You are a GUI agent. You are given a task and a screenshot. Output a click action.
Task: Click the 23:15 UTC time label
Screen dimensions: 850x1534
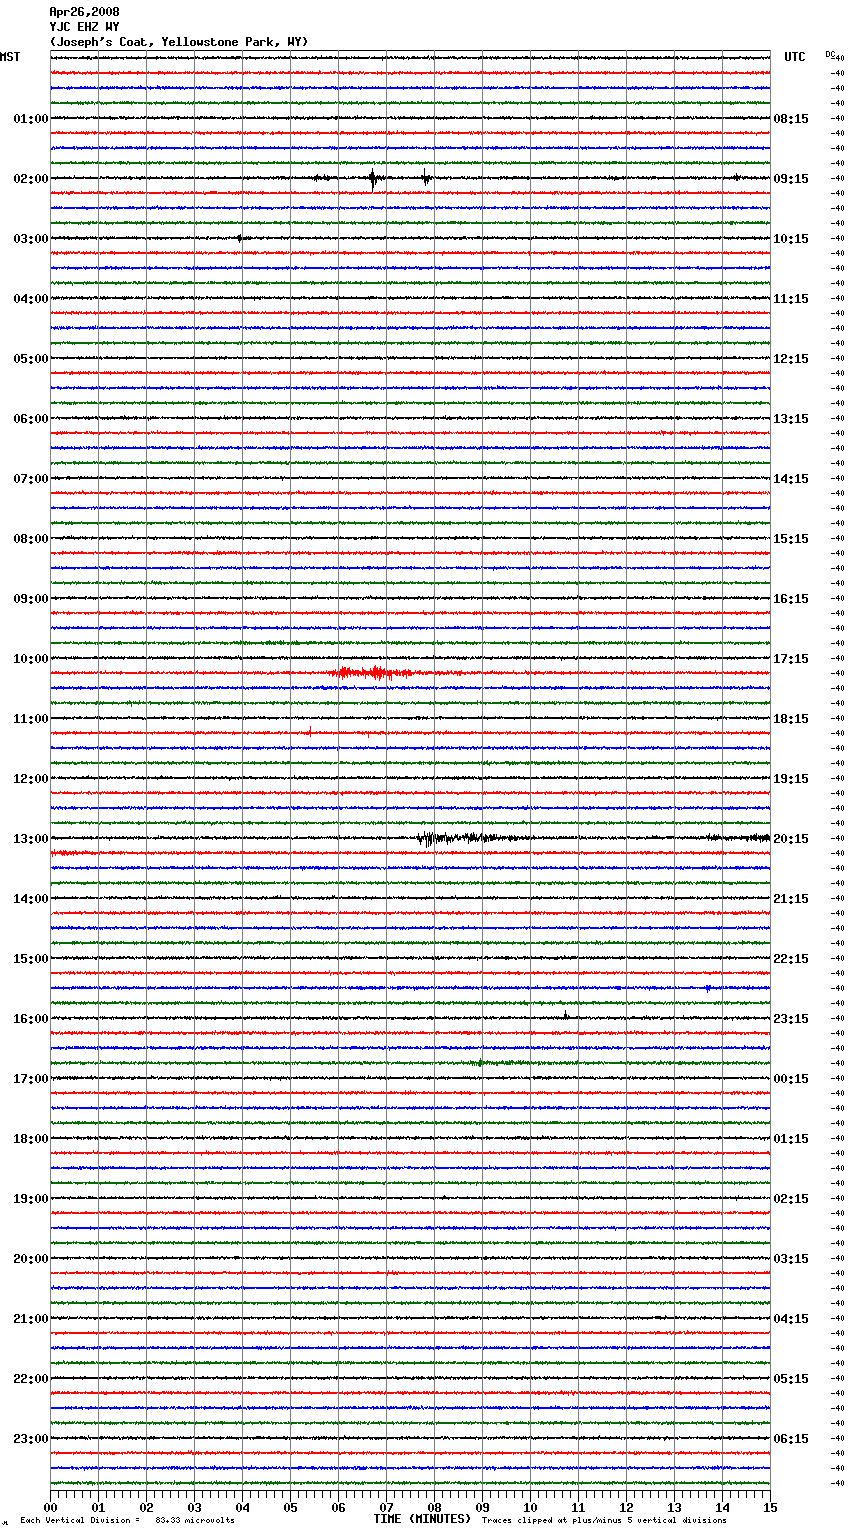coord(791,1019)
